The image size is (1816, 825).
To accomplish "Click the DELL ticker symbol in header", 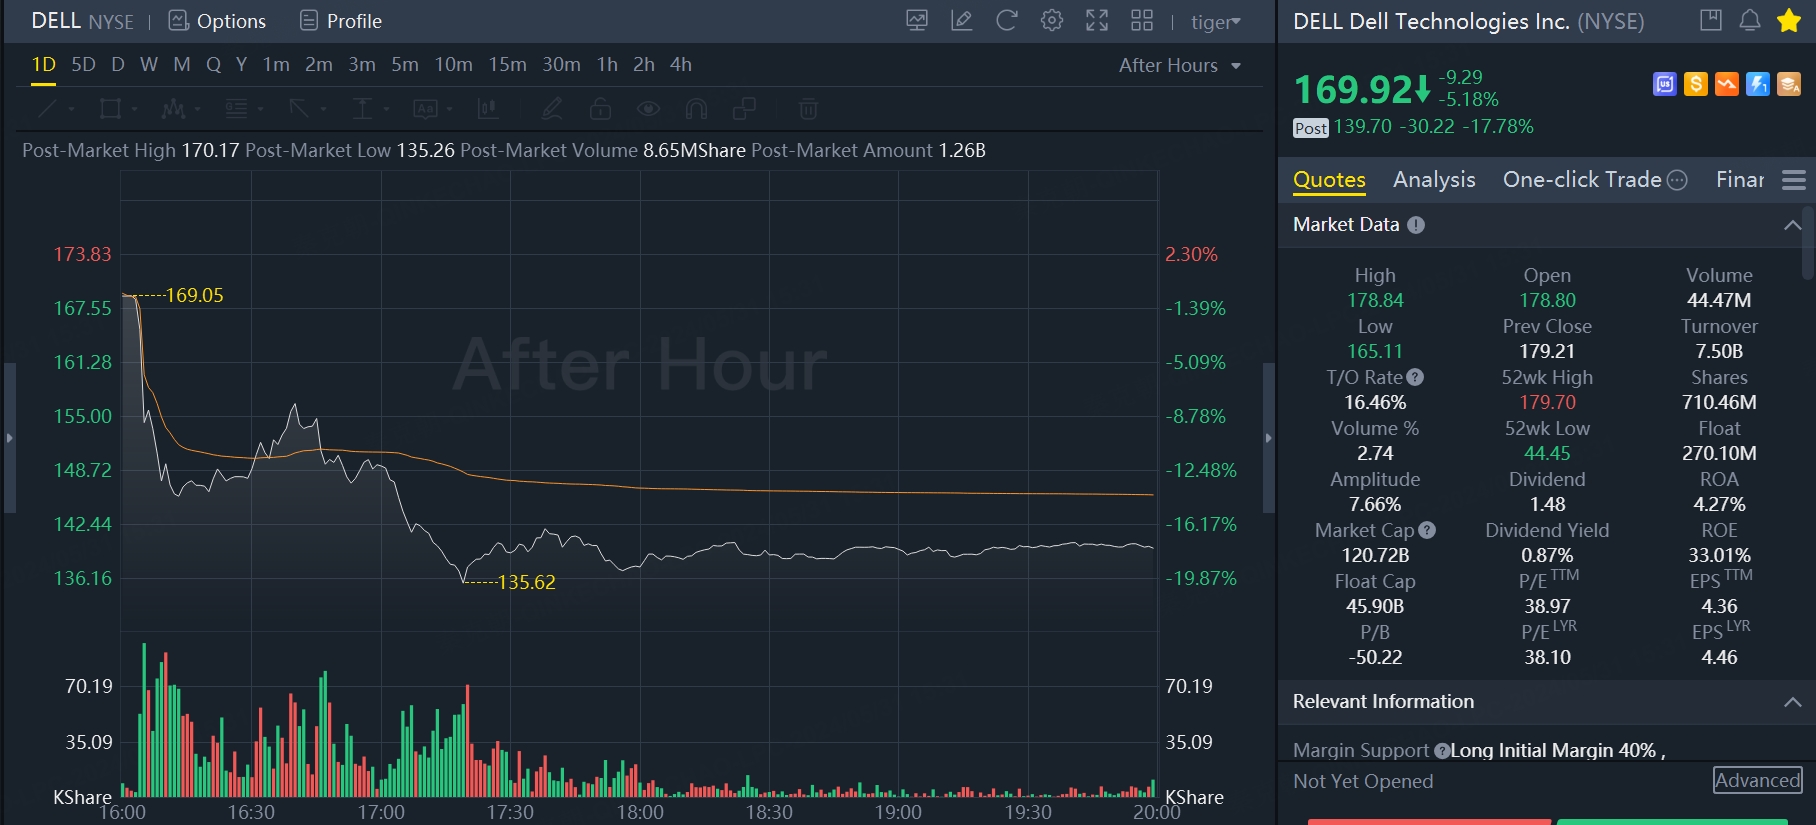I will pos(56,21).
